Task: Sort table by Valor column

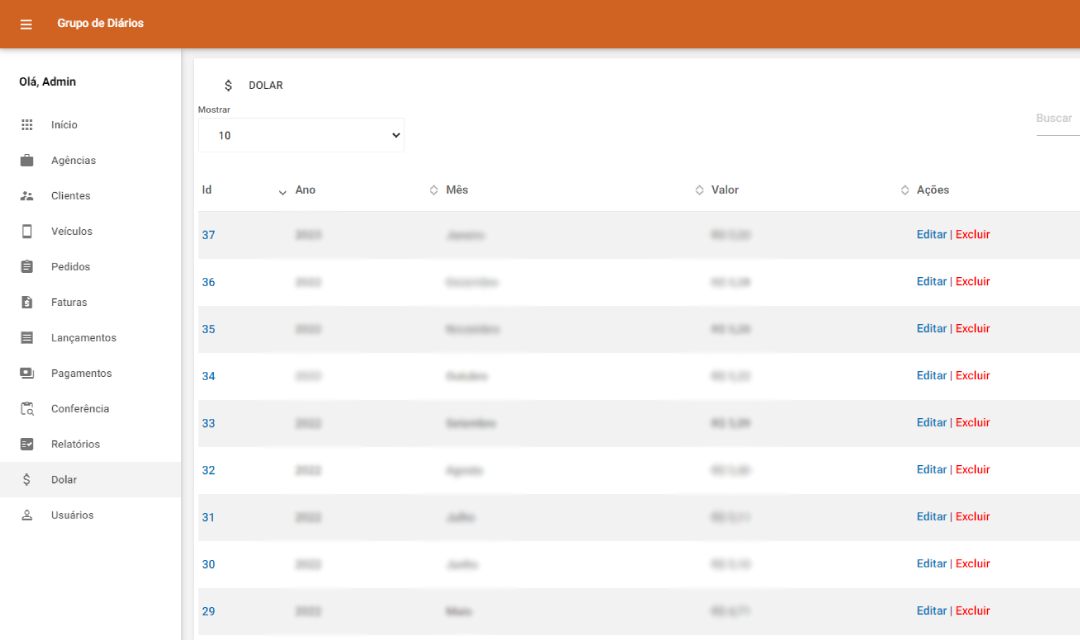Action: coord(725,190)
